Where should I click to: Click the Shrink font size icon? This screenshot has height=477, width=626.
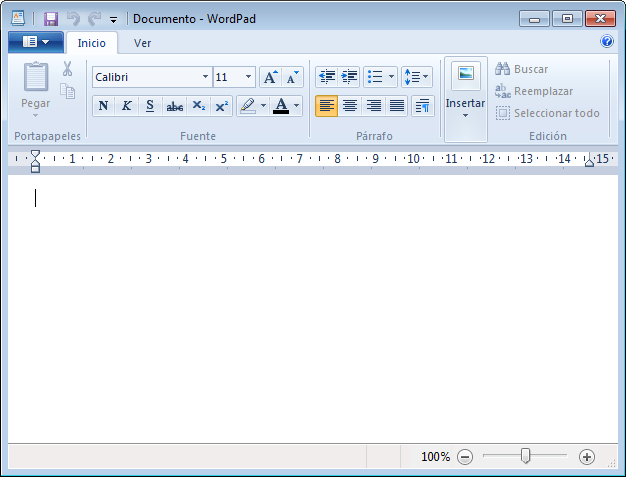[x=292, y=77]
